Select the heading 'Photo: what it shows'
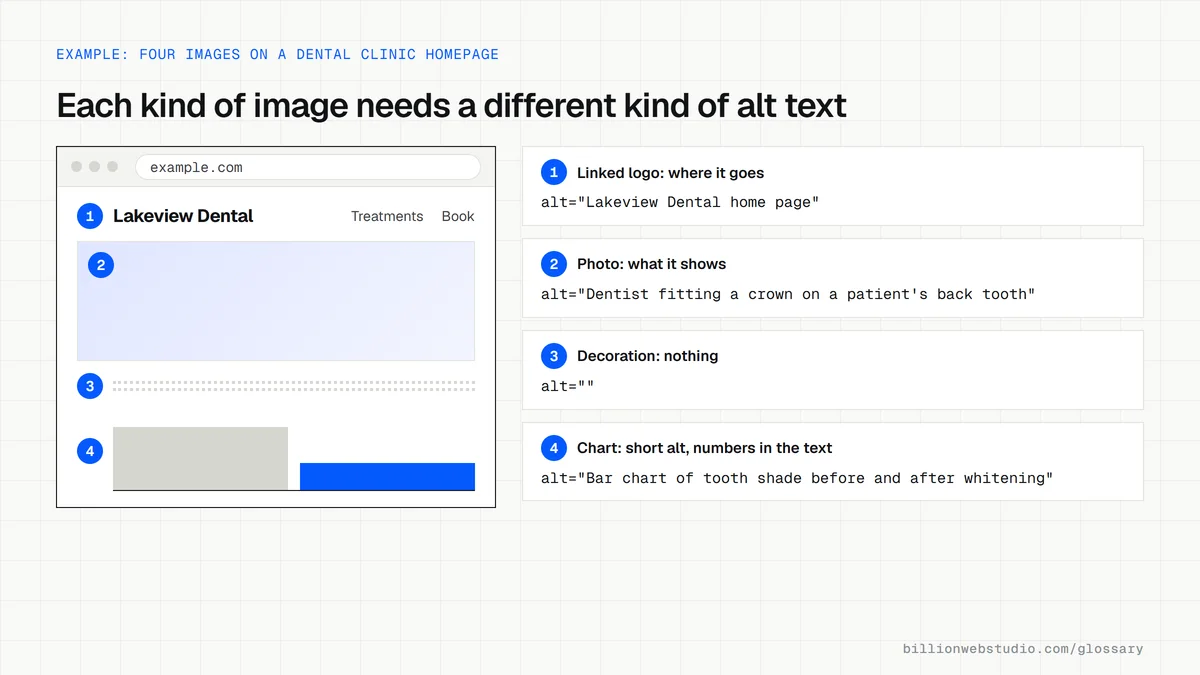The image size is (1200, 675). [x=651, y=264]
